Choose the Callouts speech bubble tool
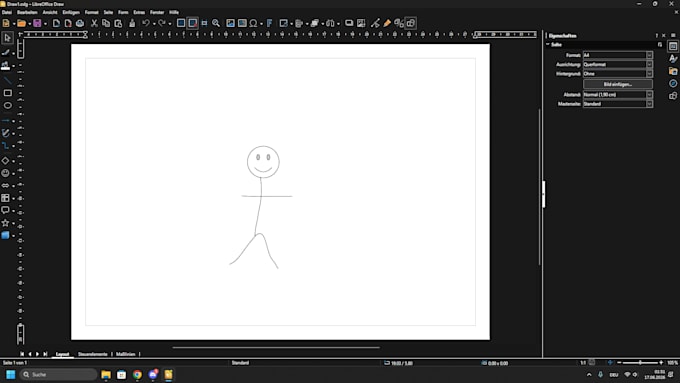 [6, 210]
